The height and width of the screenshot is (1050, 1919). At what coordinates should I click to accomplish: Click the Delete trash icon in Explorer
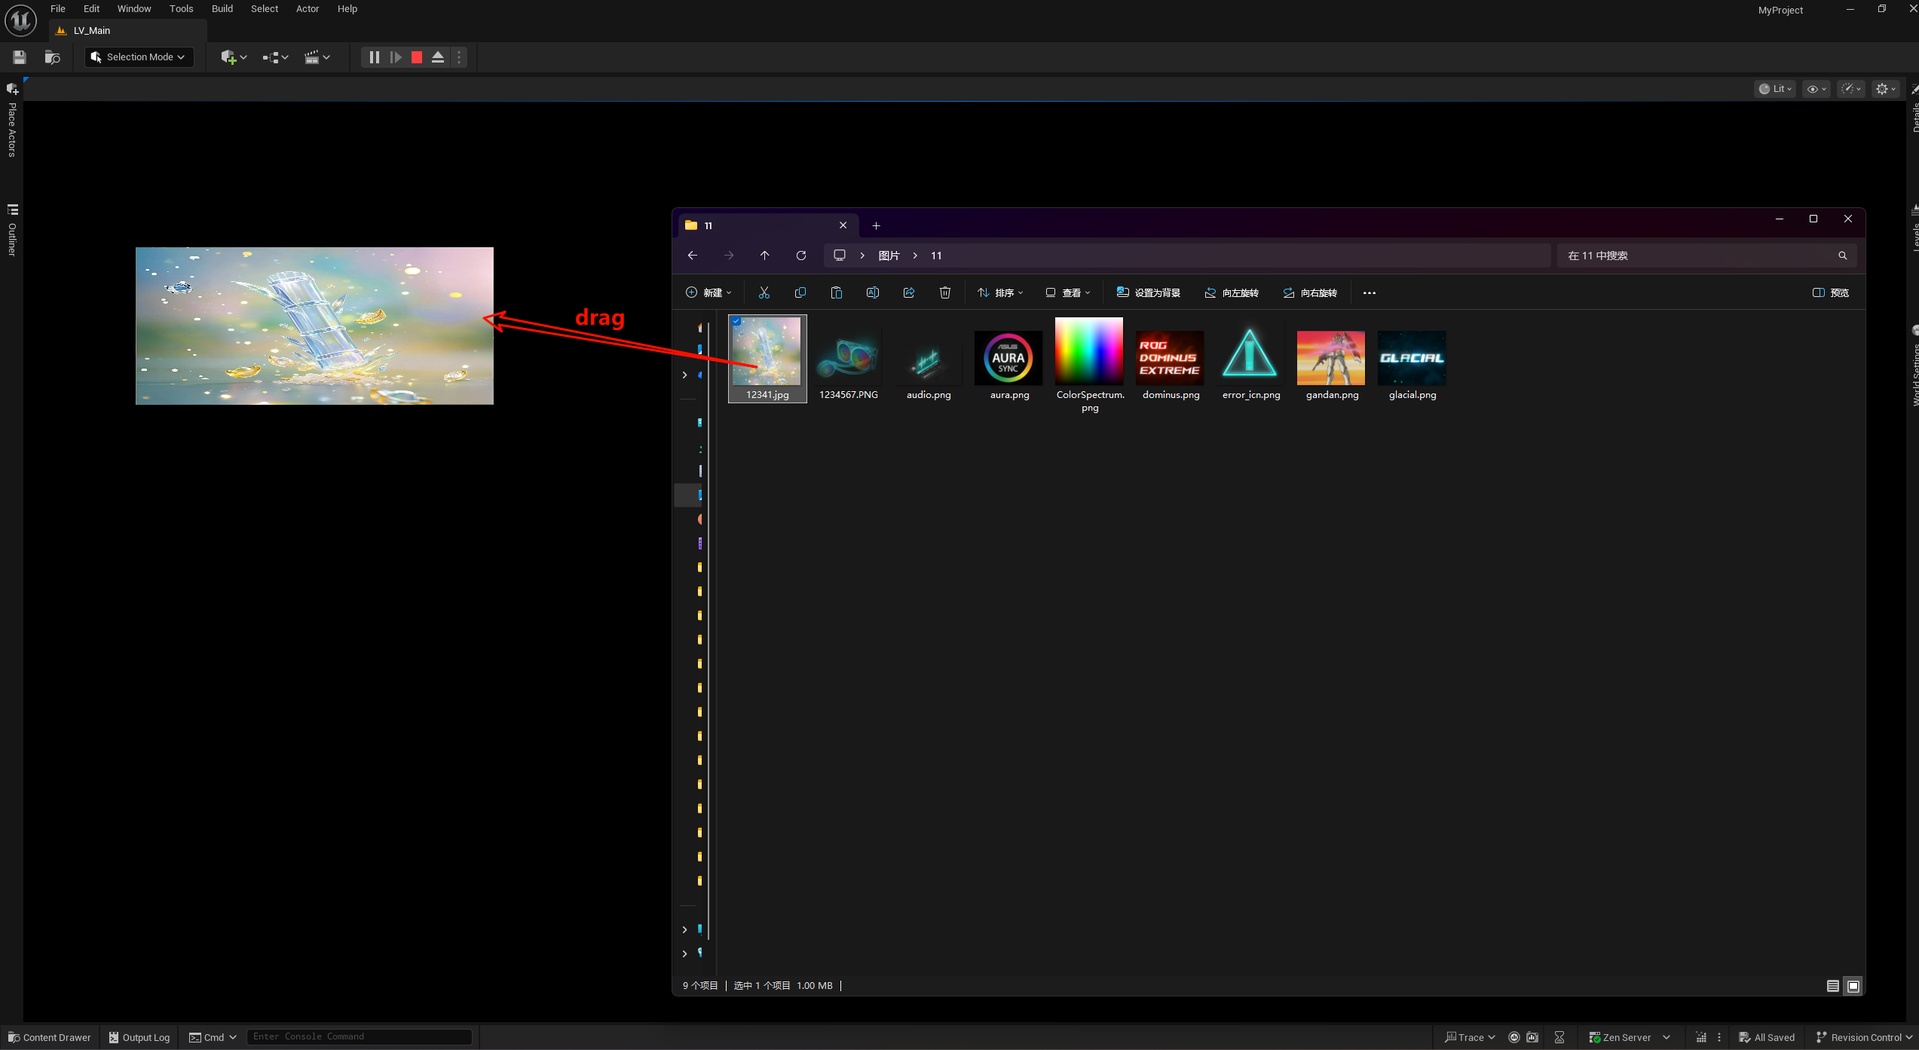click(x=945, y=293)
